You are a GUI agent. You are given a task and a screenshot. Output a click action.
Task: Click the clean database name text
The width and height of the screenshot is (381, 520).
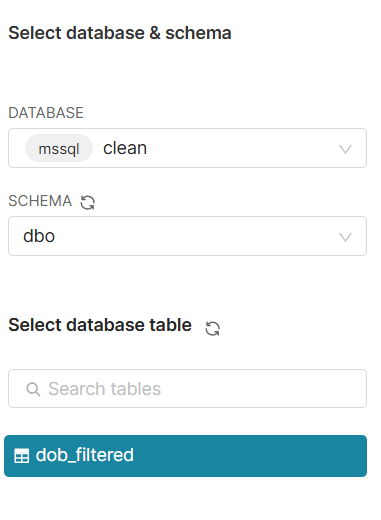[x=125, y=148]
